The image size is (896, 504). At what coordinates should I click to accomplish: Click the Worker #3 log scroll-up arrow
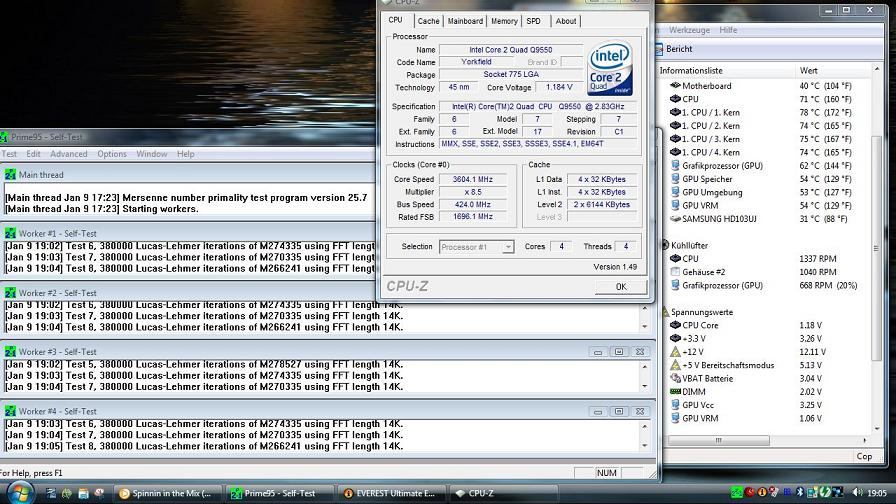coord(645,367)
